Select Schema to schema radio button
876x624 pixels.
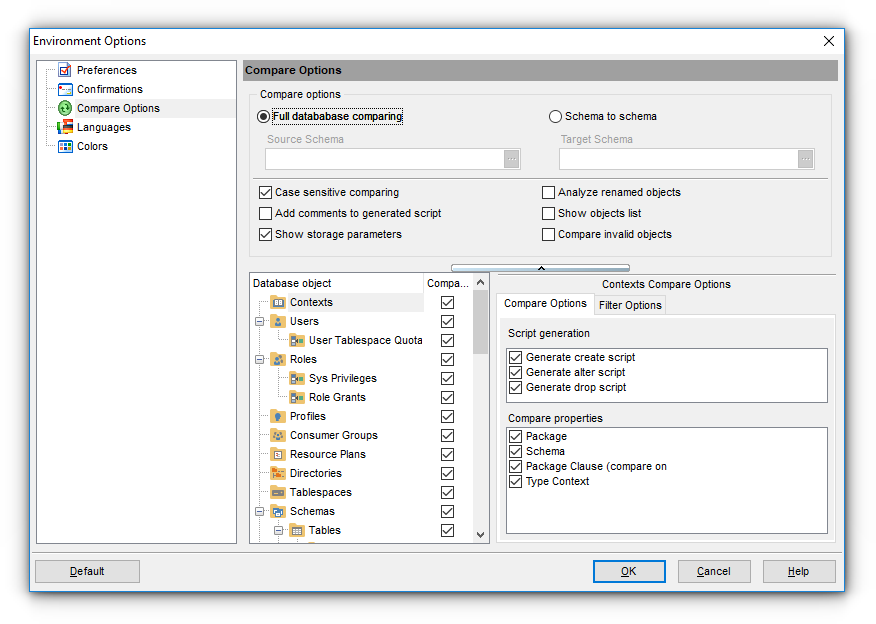click(x=556, y=116)
